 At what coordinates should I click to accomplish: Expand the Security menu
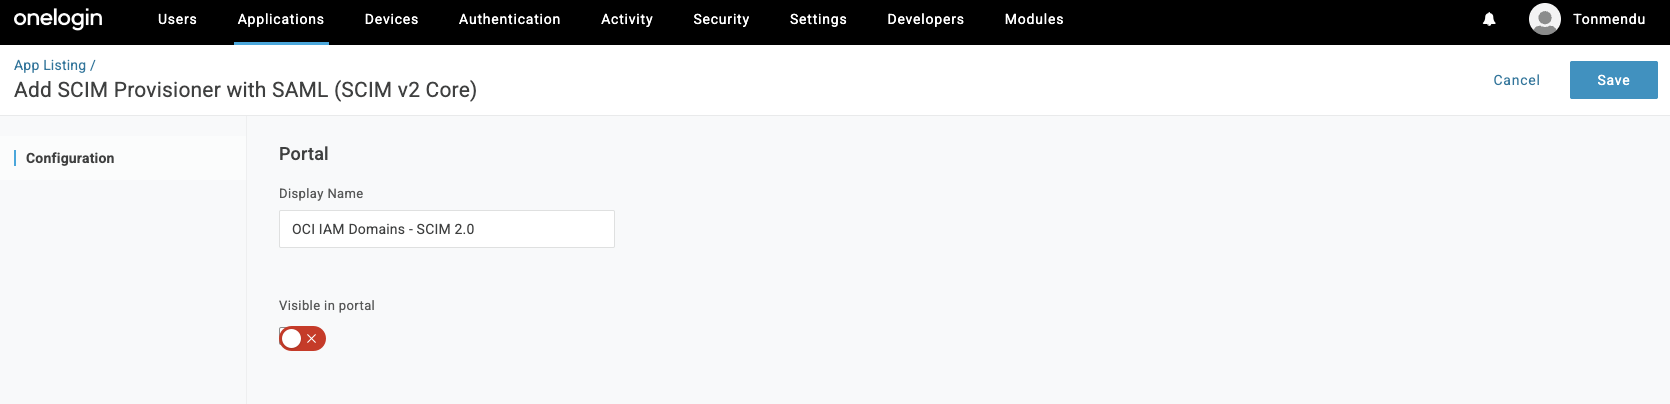click(x=721, y=19)
